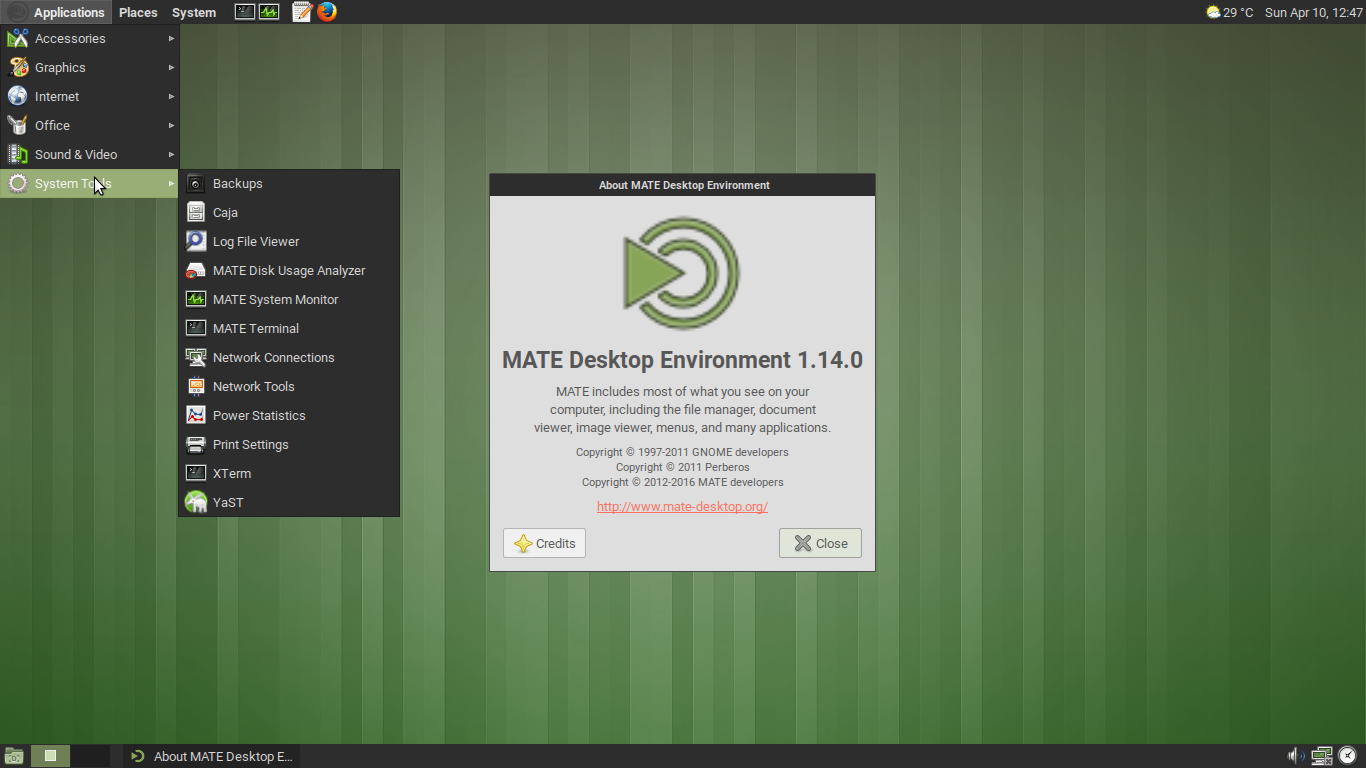
Task: Click the terminal launcher icon in top panel
Action: [245, 12]
